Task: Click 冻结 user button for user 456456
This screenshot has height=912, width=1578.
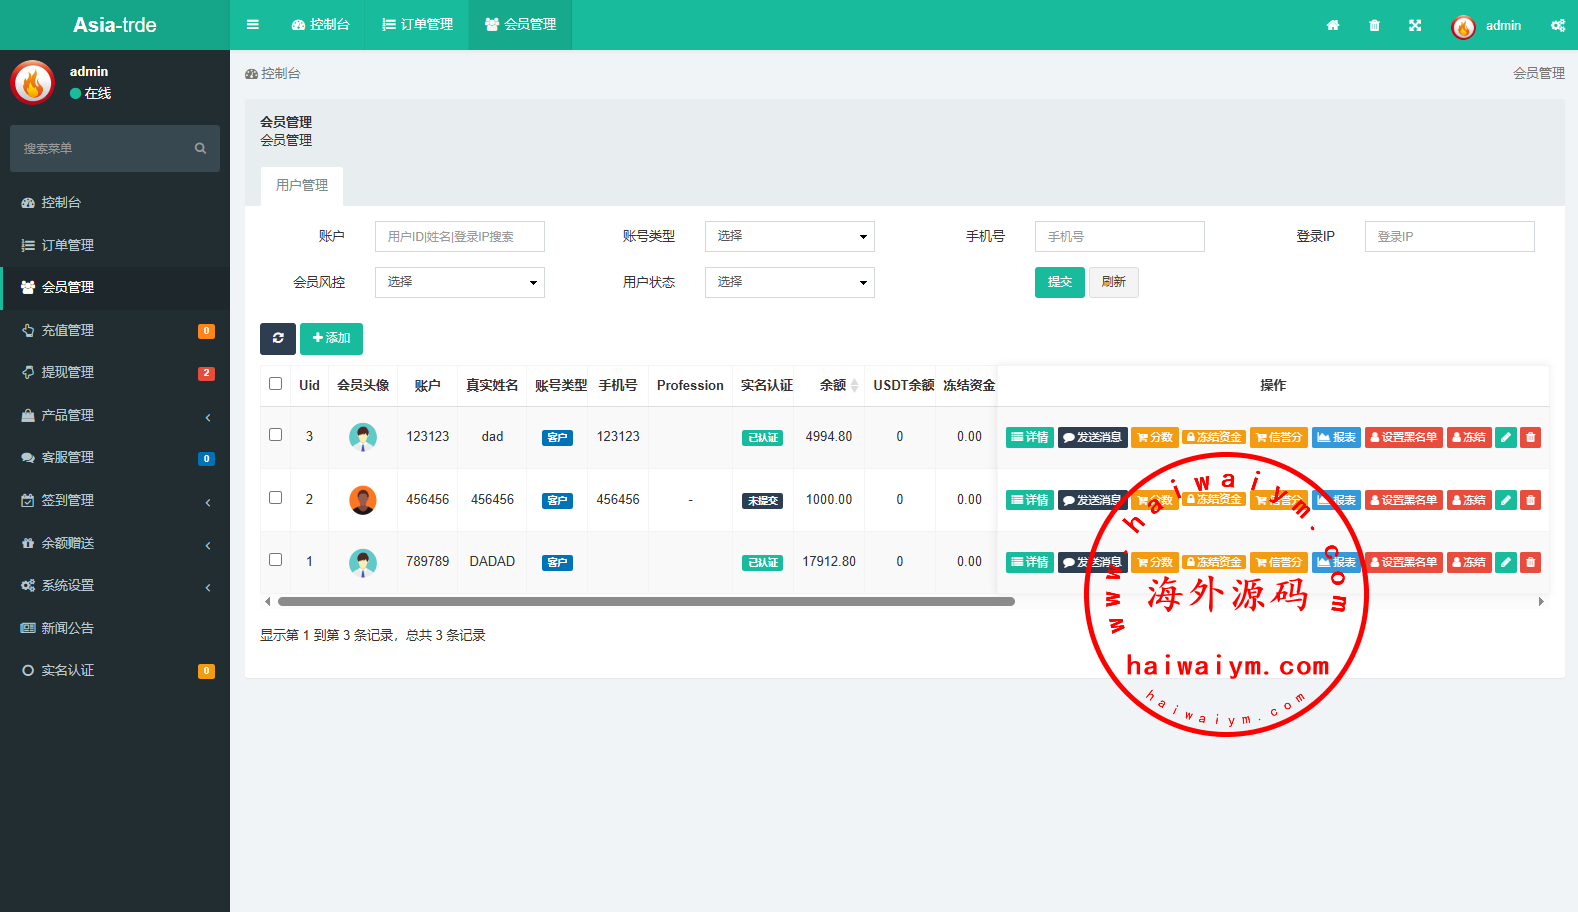Action: tap(1469, 500)
